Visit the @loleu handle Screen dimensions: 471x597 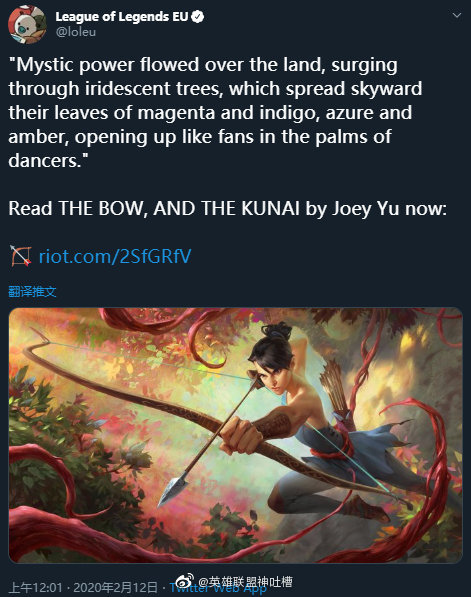(x=76, y=32)
